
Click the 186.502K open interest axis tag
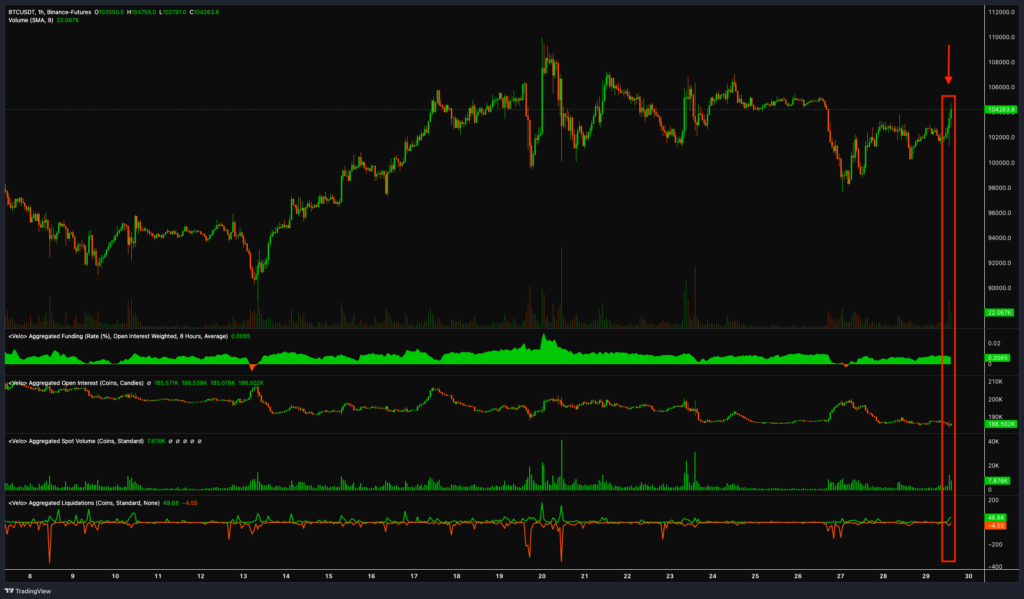[x=1000, y=424]
